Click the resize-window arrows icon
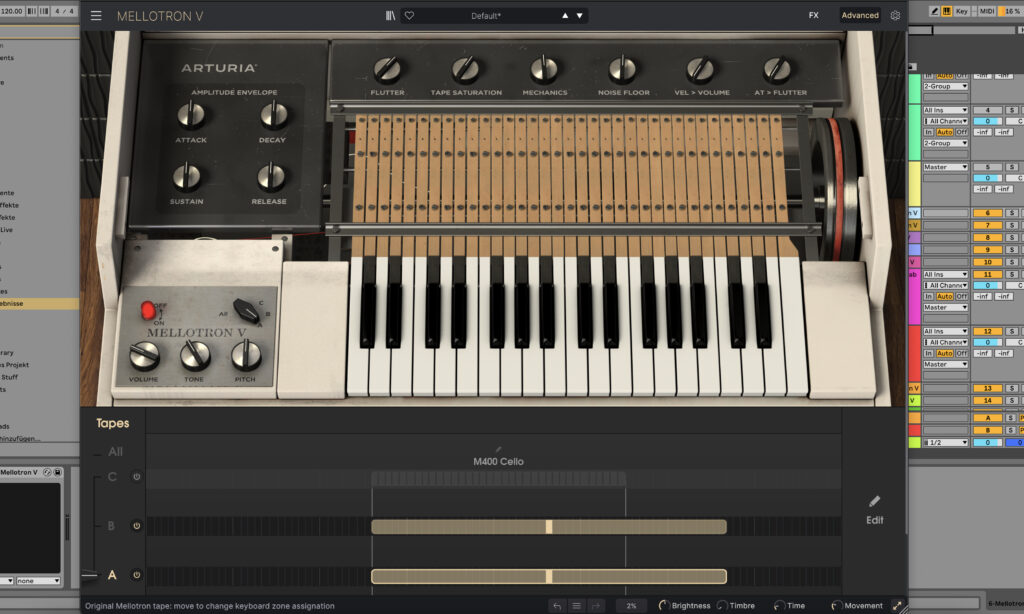This screenshot has height=614, width=1024. [x=897, y=606]
